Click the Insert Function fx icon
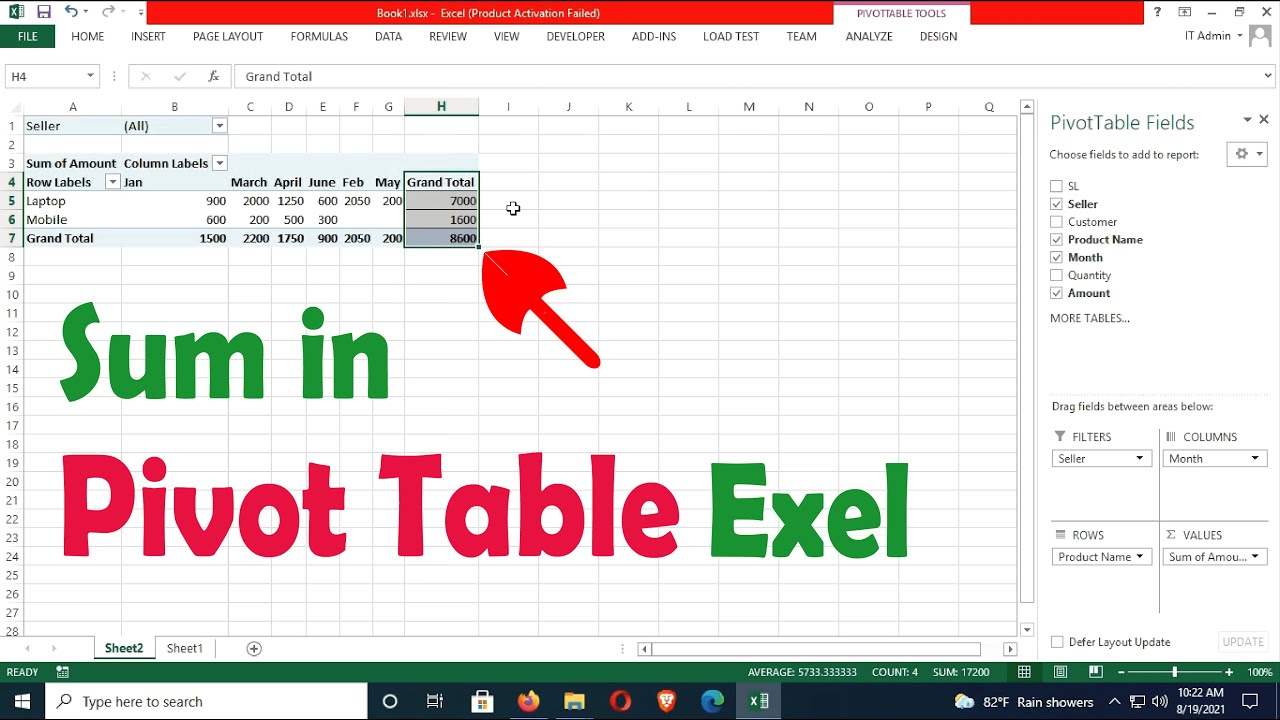 pos(213,76)
